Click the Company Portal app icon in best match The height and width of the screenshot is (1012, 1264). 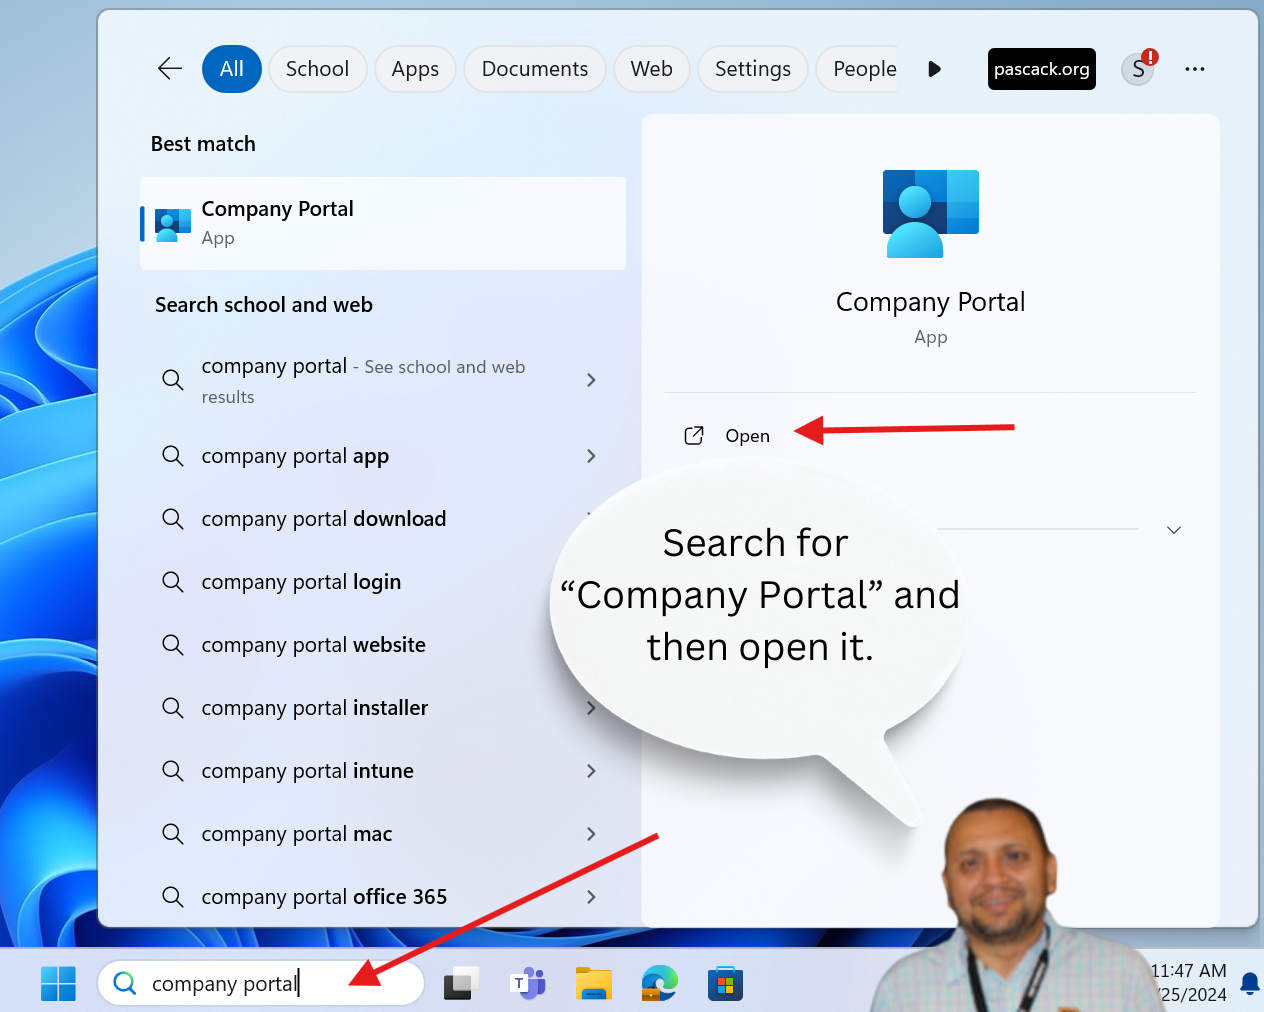[x=173, y=225]
